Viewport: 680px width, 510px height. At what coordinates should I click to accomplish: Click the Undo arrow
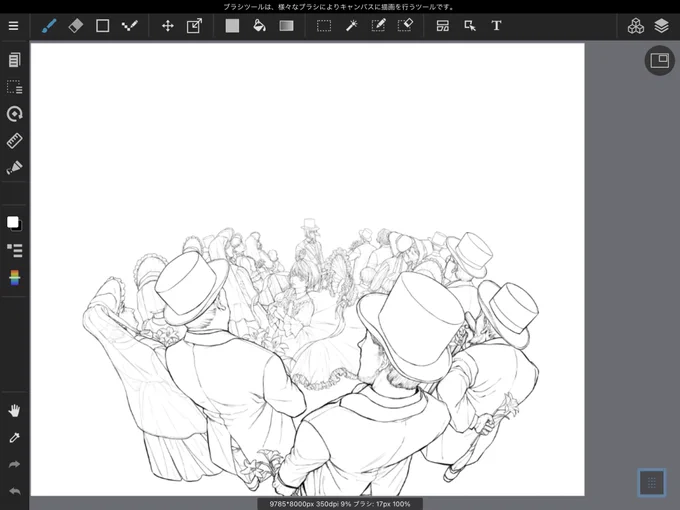point(14,491)
